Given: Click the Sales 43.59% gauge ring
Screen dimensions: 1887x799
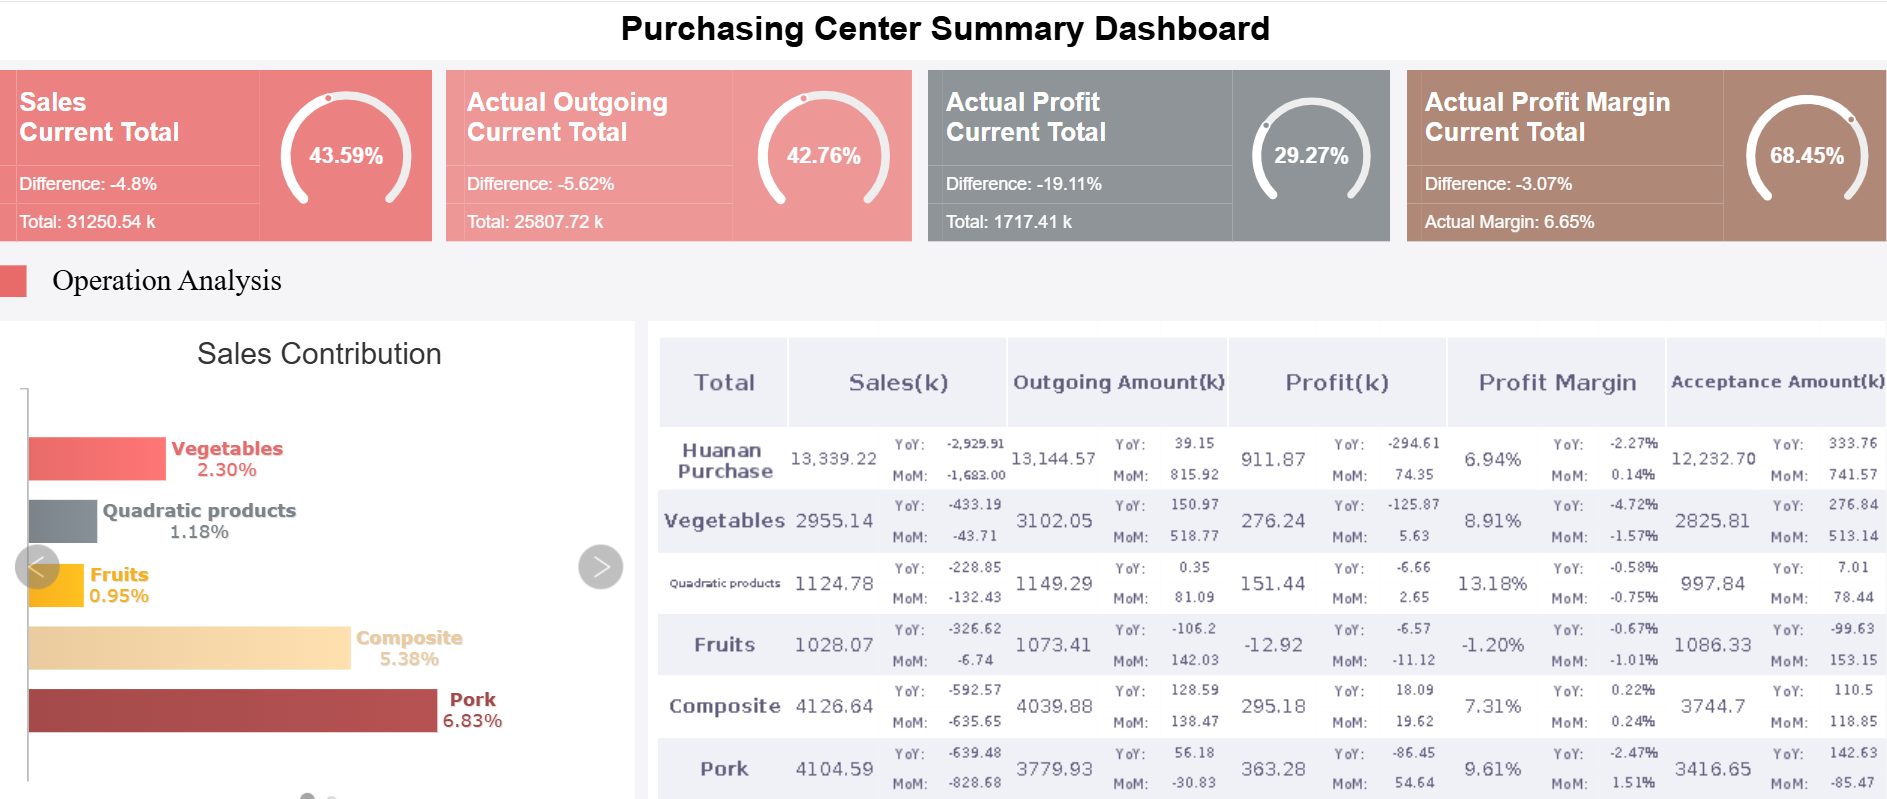Looking at the screenshot, I should coord(346,154).
